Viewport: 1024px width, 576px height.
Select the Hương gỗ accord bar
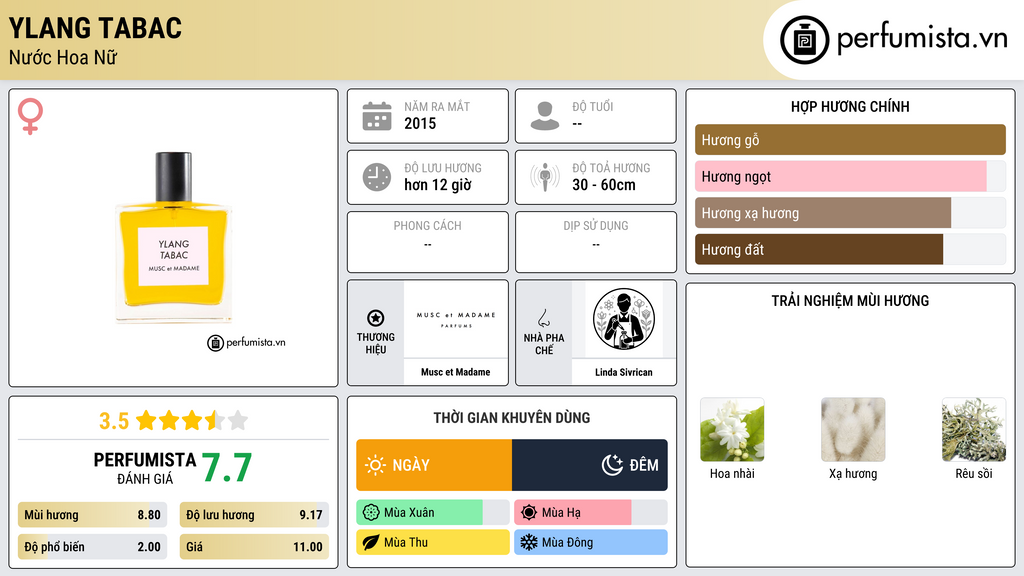(x=850, y=140)
